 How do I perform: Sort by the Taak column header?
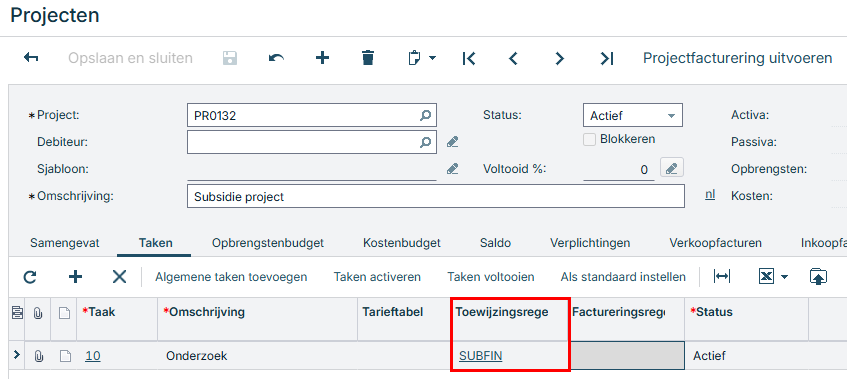coord(117,319)
